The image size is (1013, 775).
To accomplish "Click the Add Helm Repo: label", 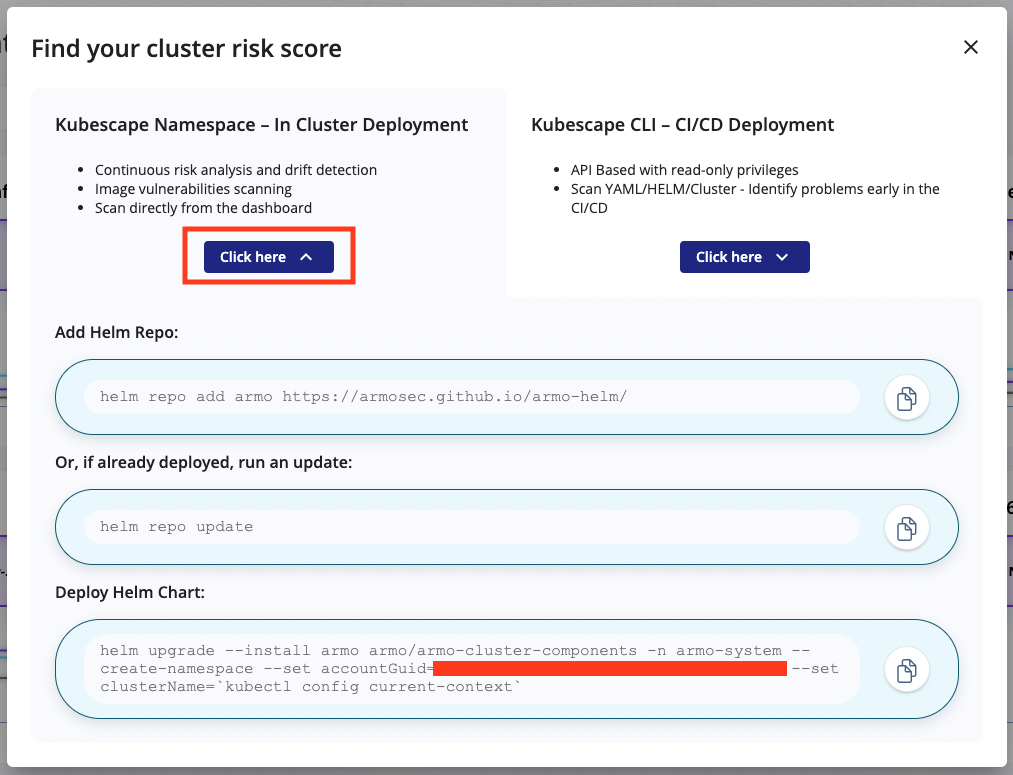I will (x=116, y=333).
